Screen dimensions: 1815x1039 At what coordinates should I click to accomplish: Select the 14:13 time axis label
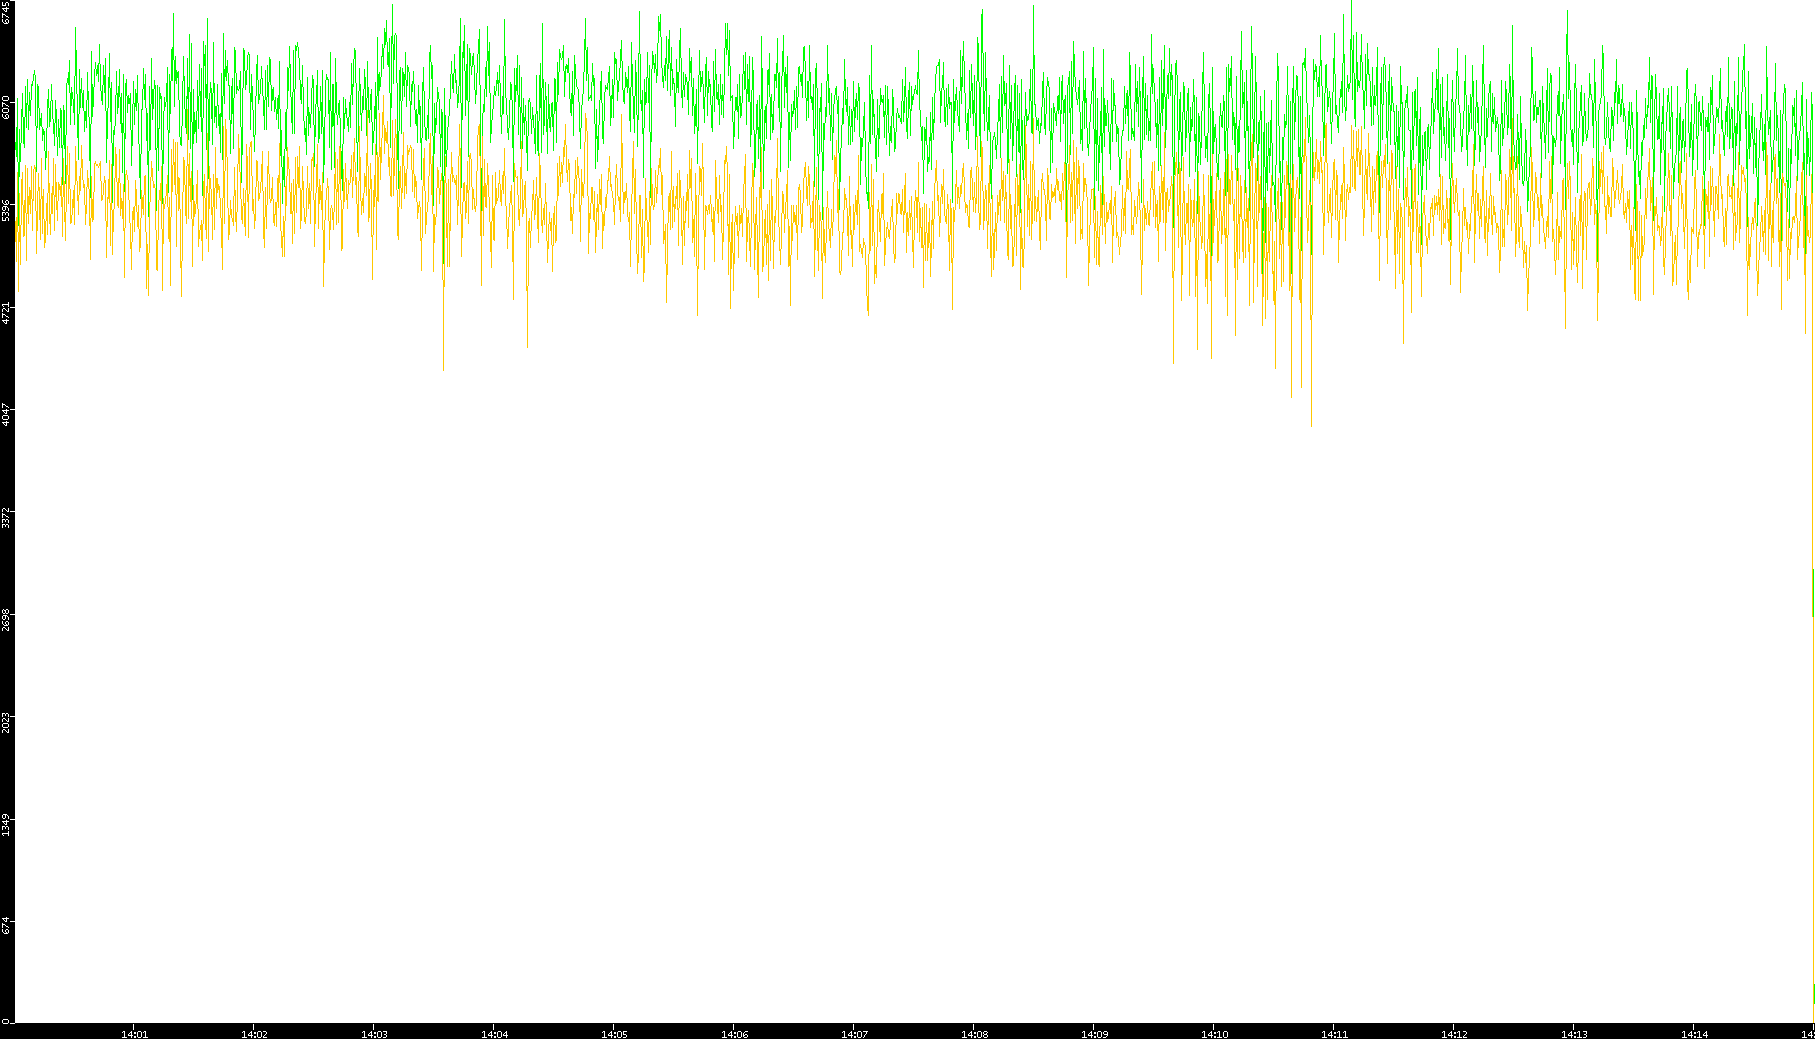click(x=1574, y=1034)
